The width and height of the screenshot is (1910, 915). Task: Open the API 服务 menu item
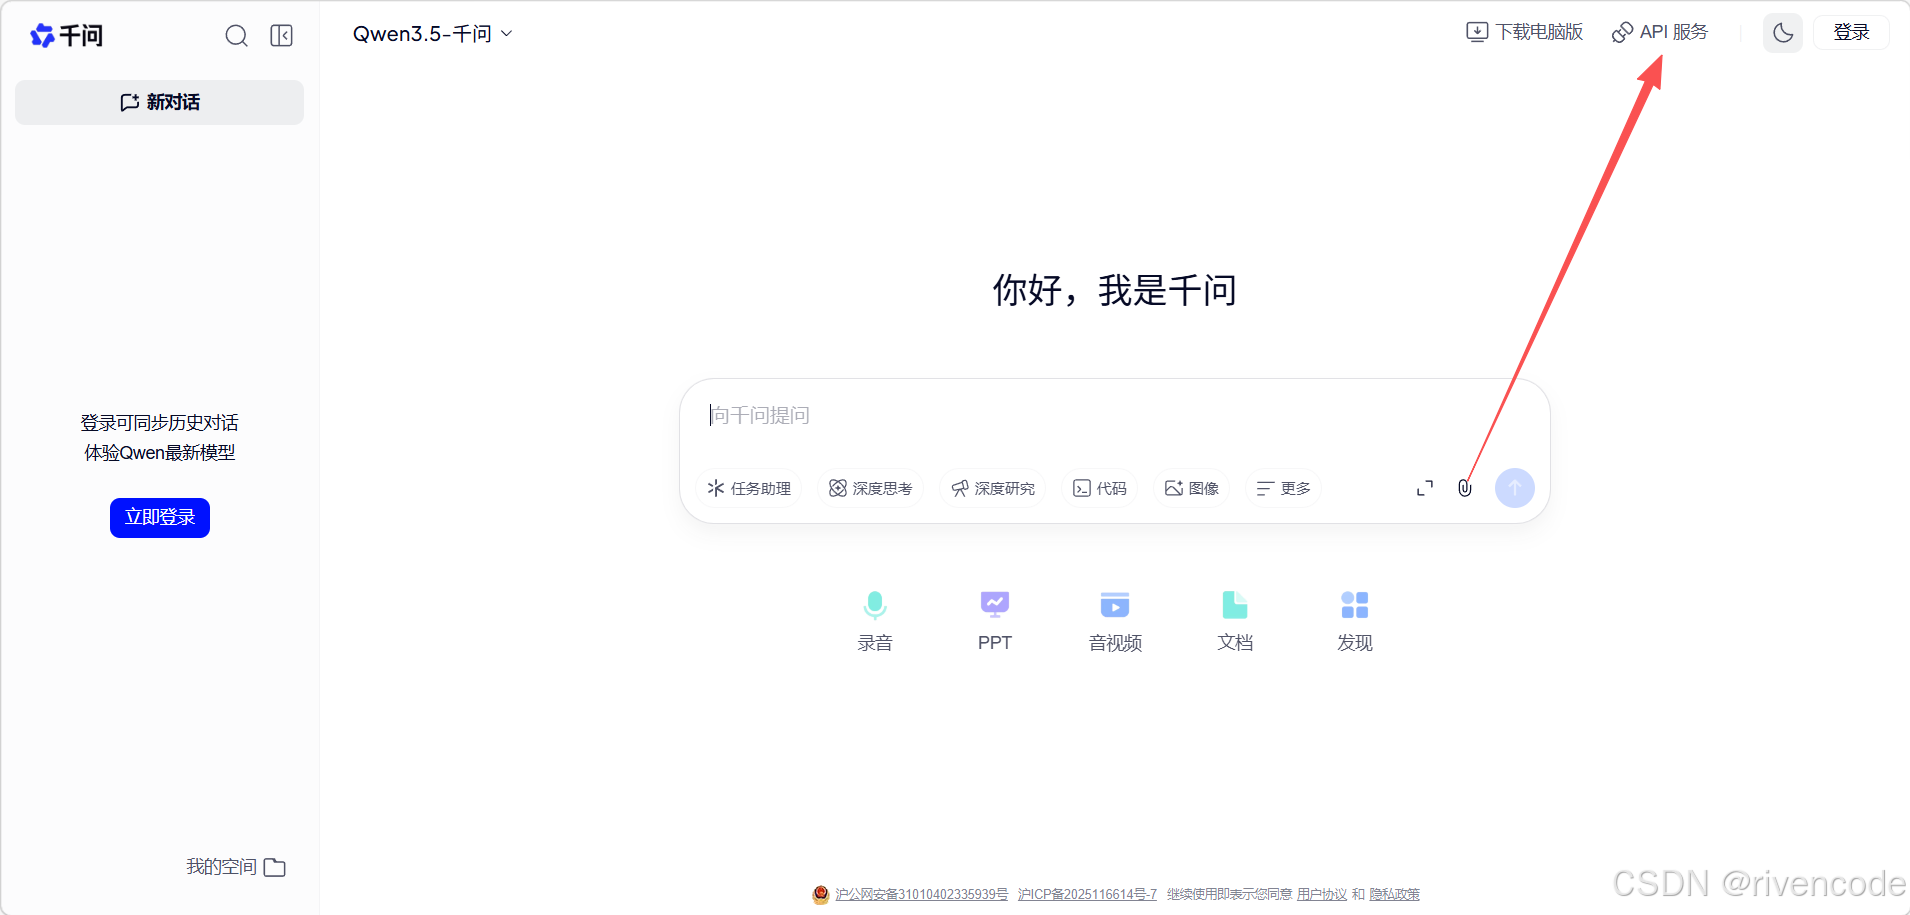[x=1662, y=31]
